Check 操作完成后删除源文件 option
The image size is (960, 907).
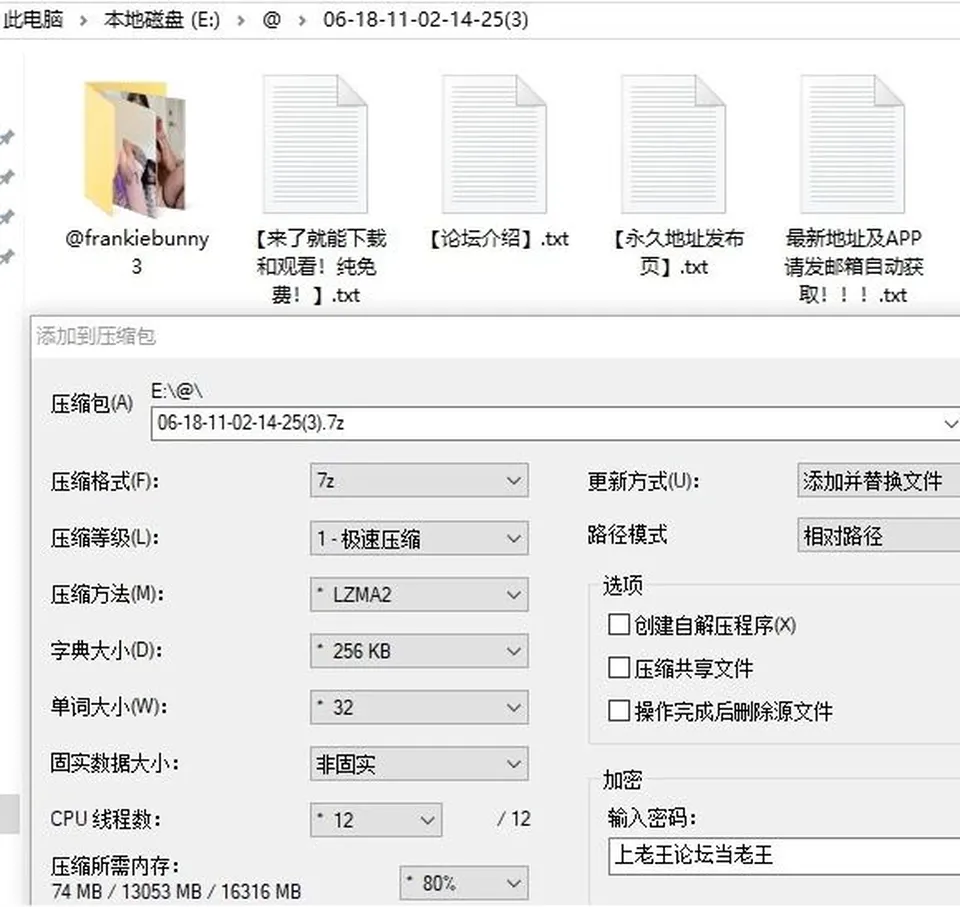point(618,711)
